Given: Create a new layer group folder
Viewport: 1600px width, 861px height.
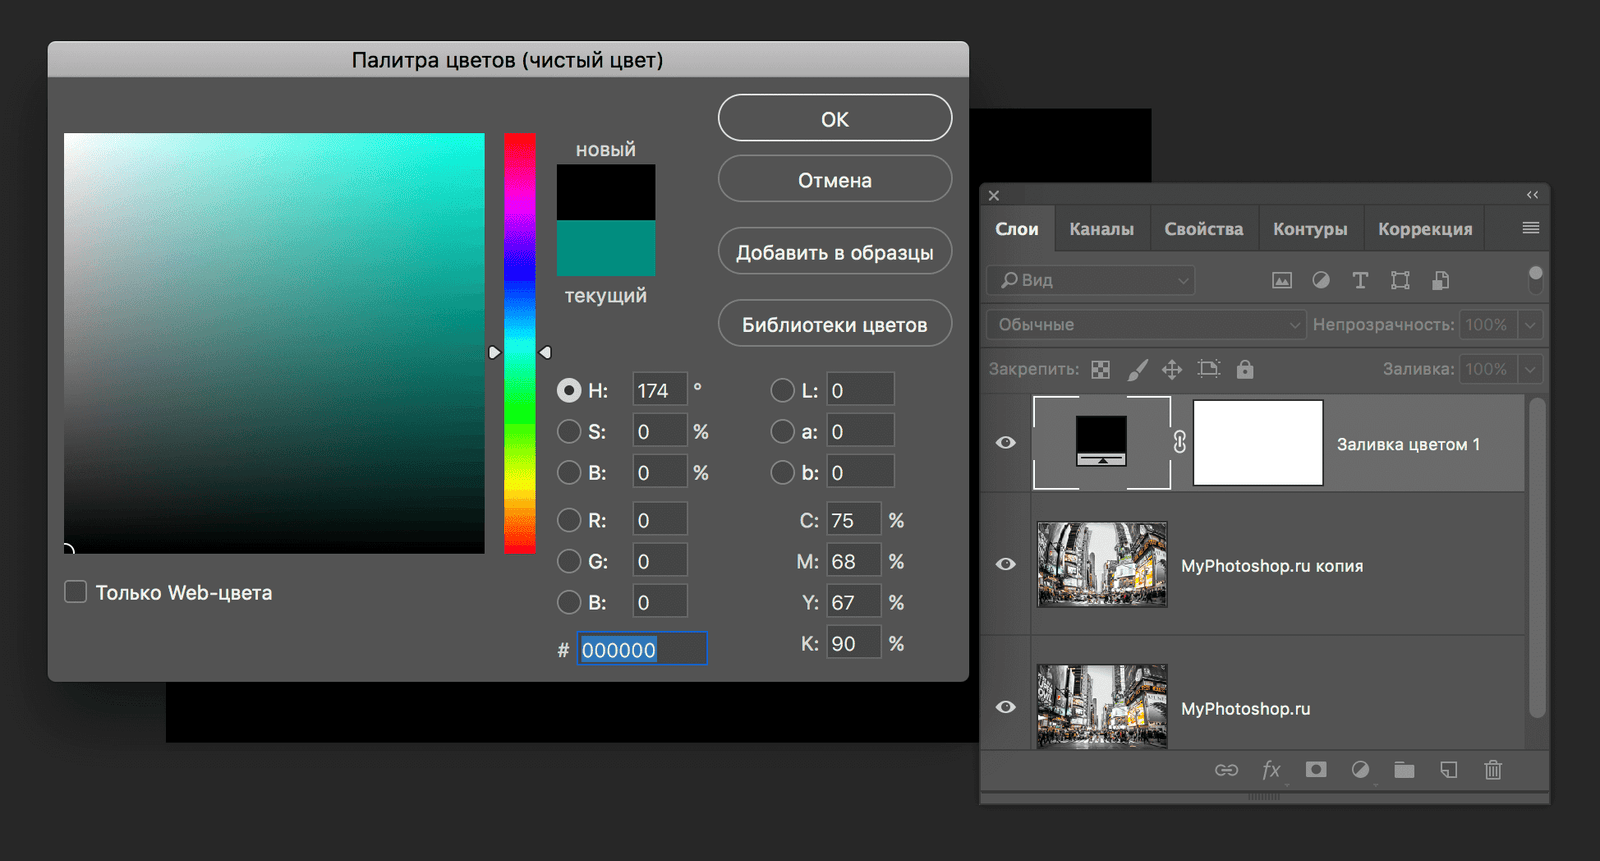Looking at the screenshot, I should coord(1404,770).
